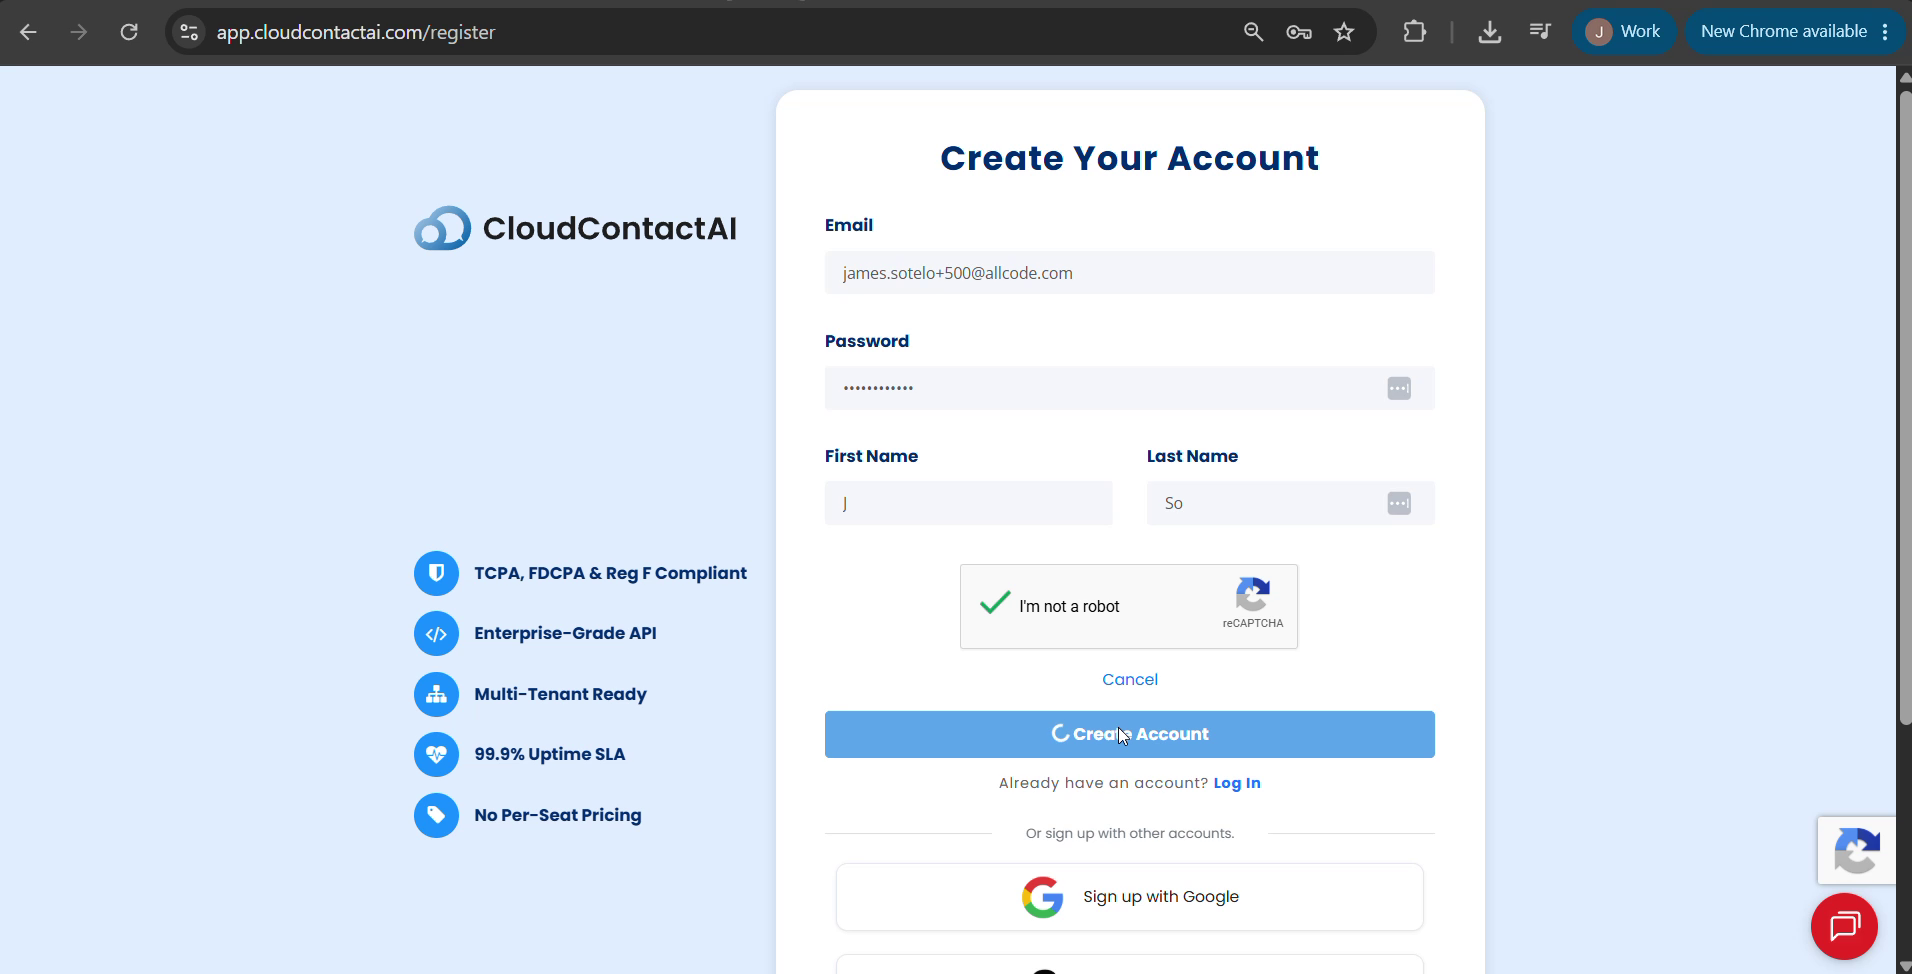
Task: Click the scrollbar down arrow
Action: coord(1904,966)
